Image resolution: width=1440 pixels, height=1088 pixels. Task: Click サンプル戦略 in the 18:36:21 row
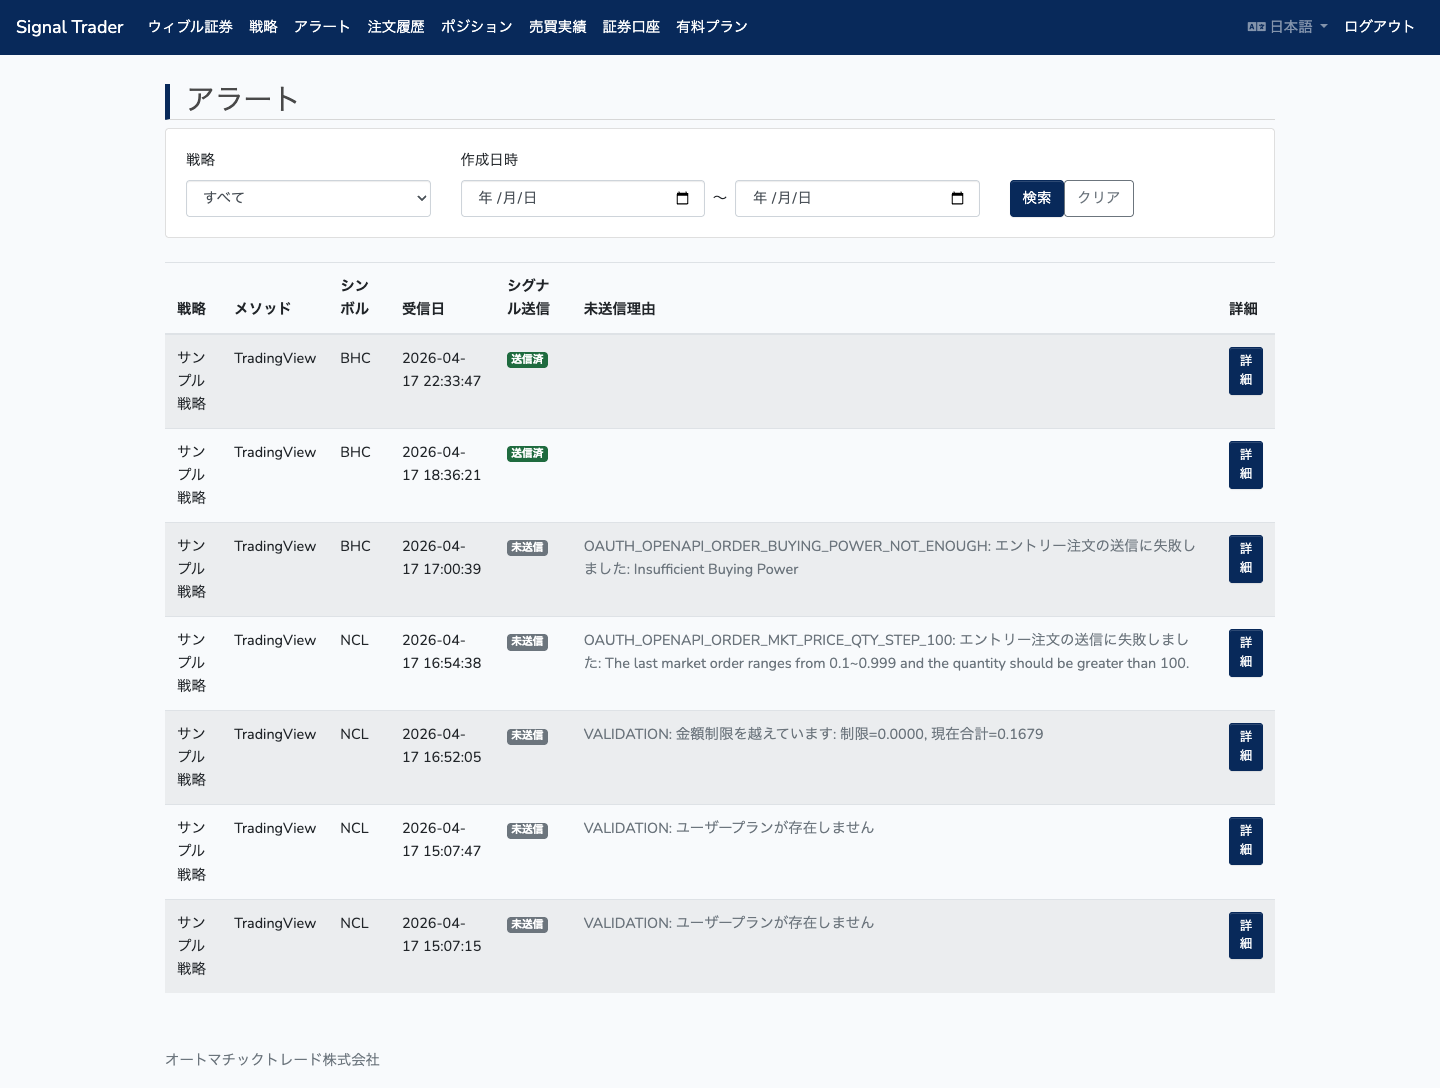coord(191,474)
